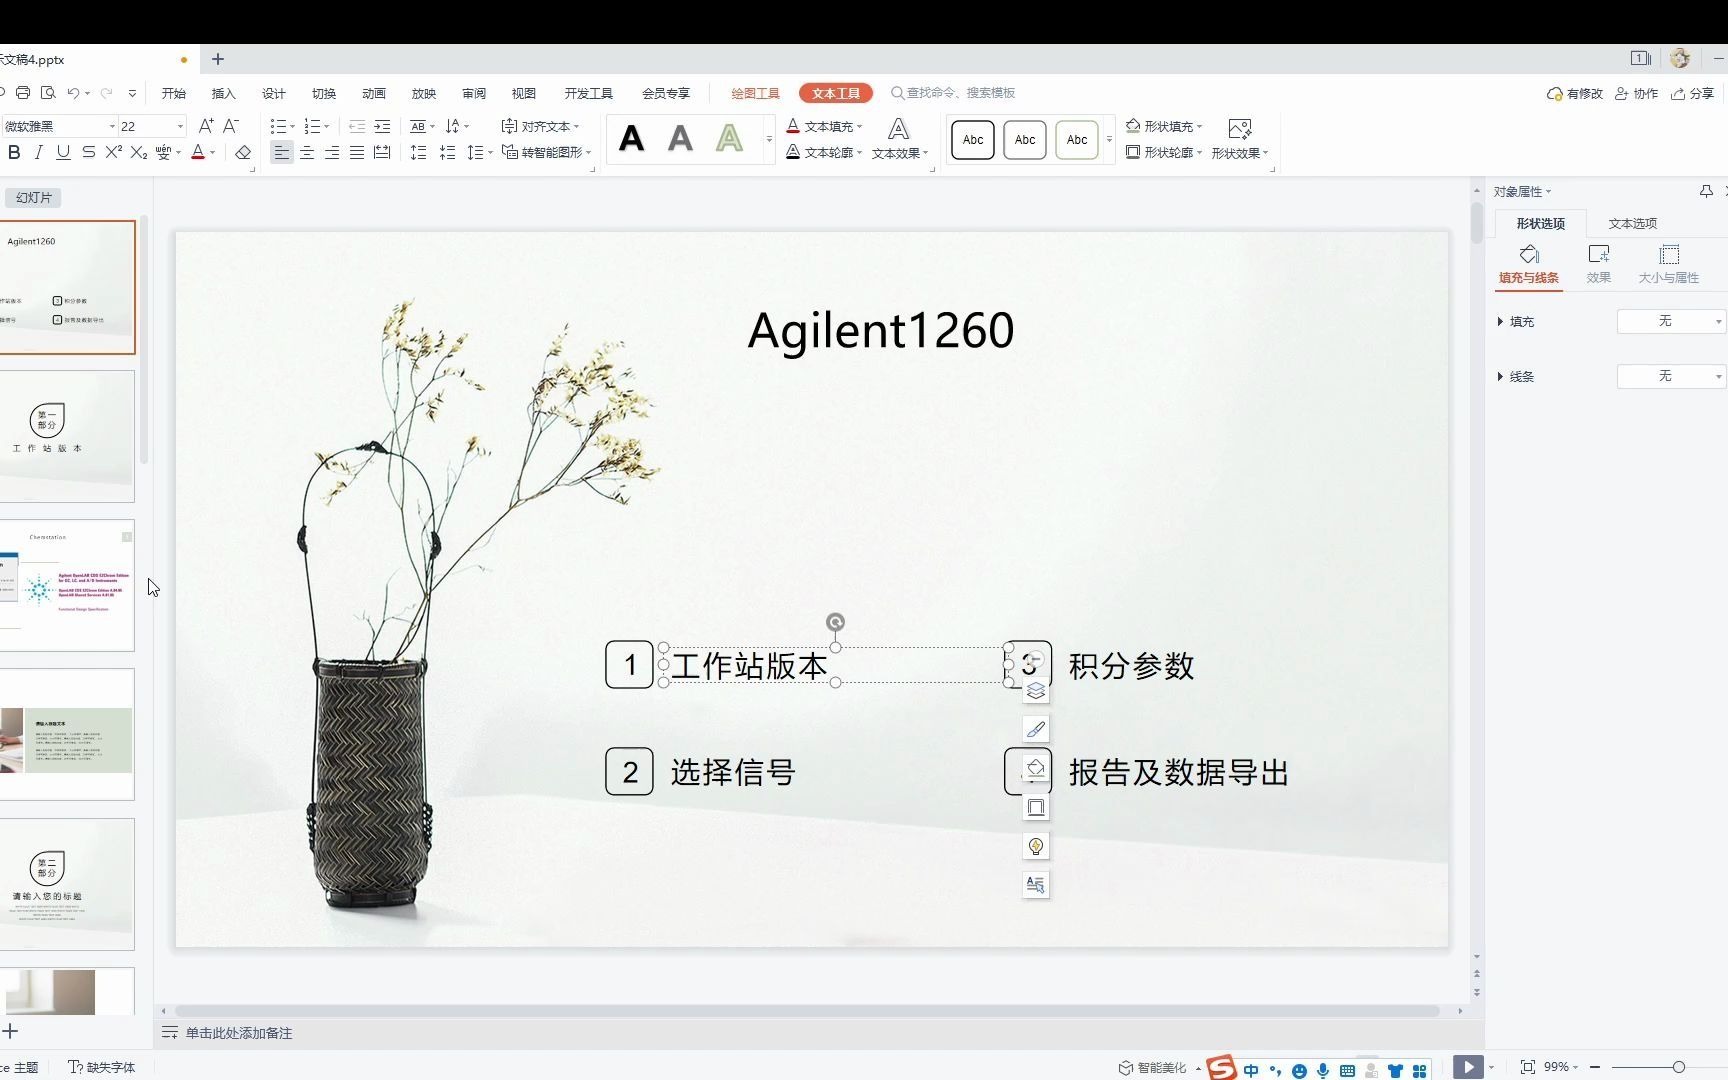This screenshot has height=1080, width=1728.
Task: Increase font size with A+ icon
Action: pos(205,126)
